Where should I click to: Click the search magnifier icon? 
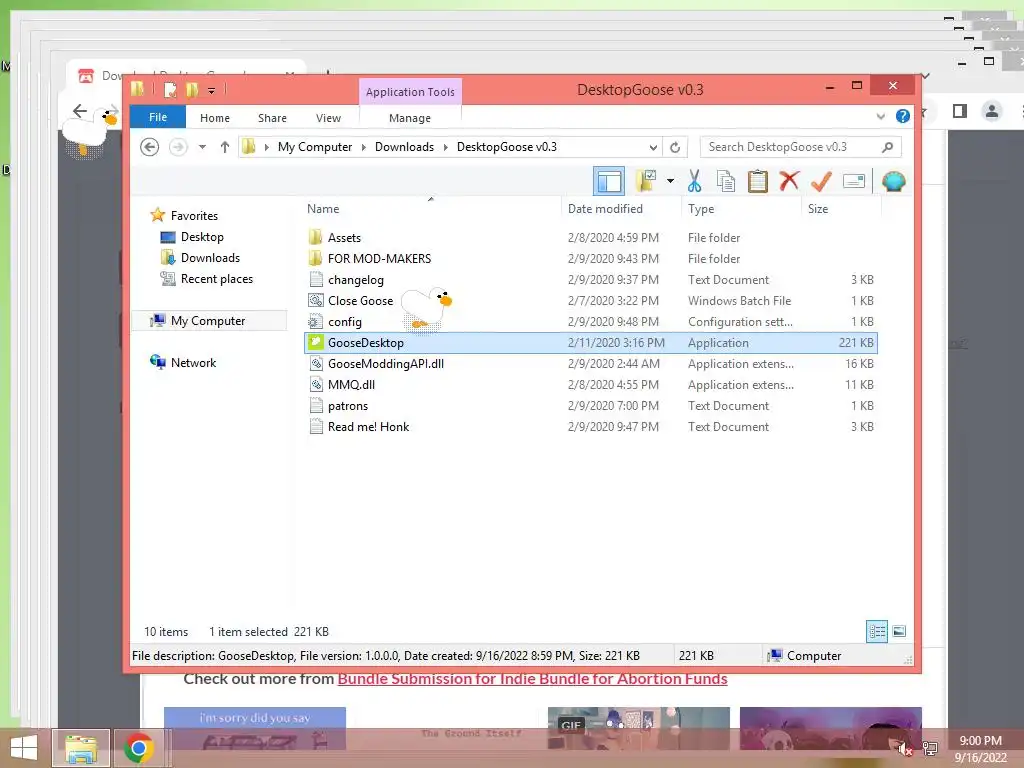coord(887,147)
